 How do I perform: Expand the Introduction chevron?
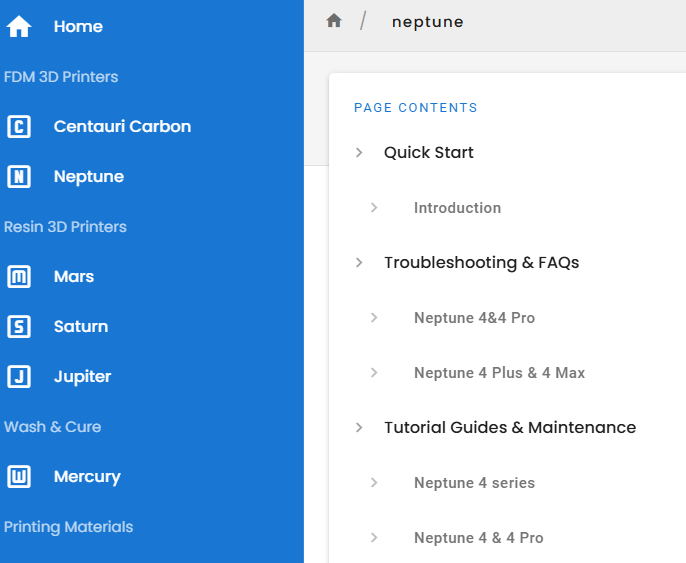(374, 207)
